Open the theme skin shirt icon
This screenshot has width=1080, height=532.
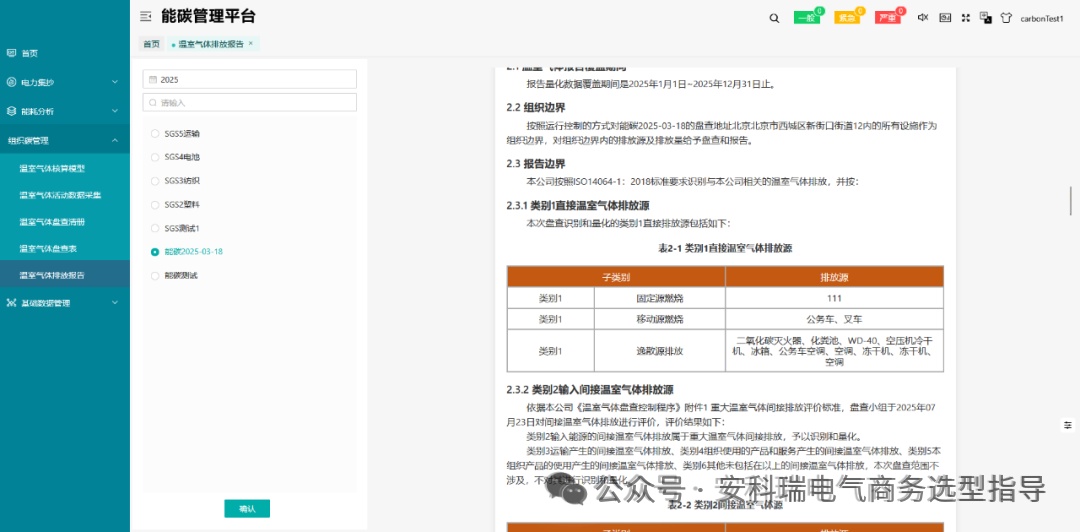point(1006,18)
